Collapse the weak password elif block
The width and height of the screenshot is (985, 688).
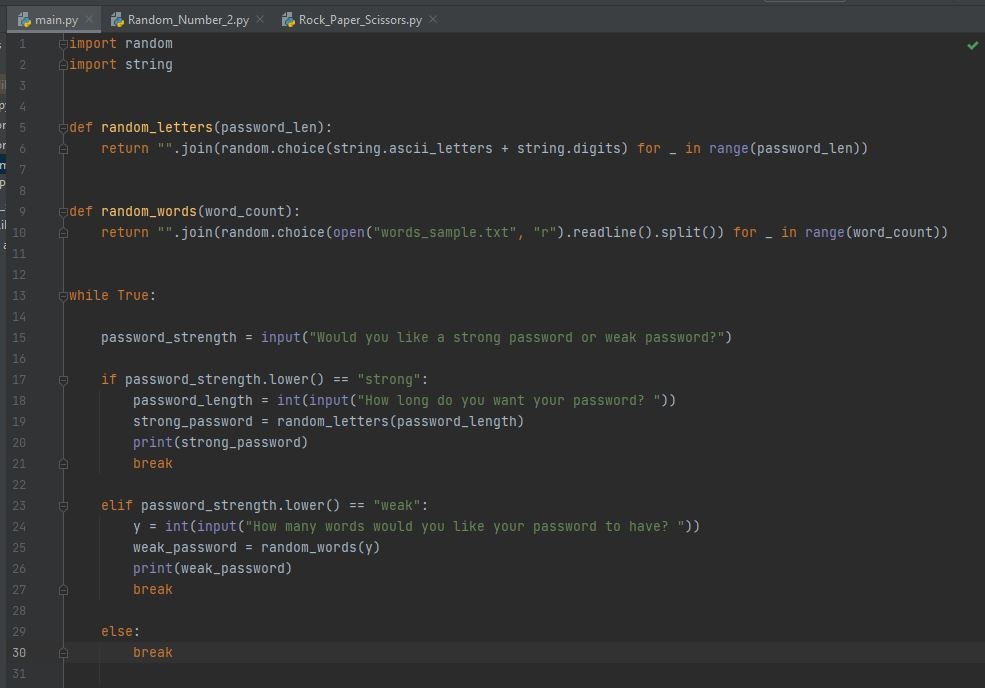coord(63,506)
